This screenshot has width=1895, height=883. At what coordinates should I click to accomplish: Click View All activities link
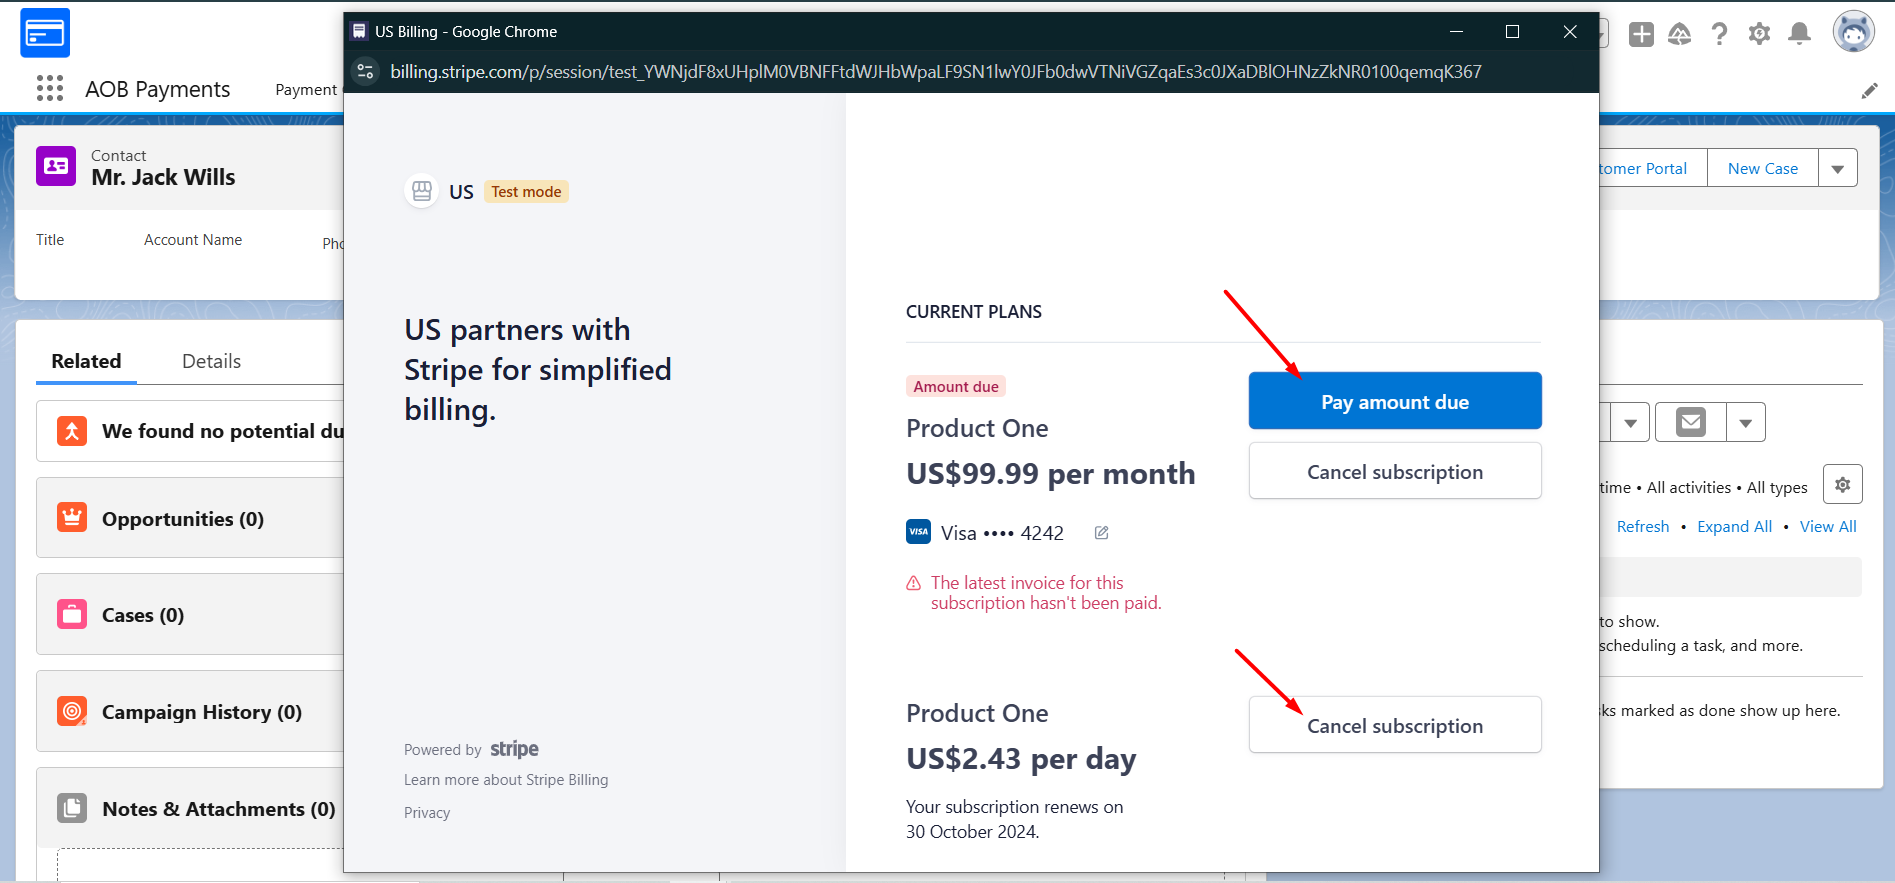click(x=1828, y=527)
